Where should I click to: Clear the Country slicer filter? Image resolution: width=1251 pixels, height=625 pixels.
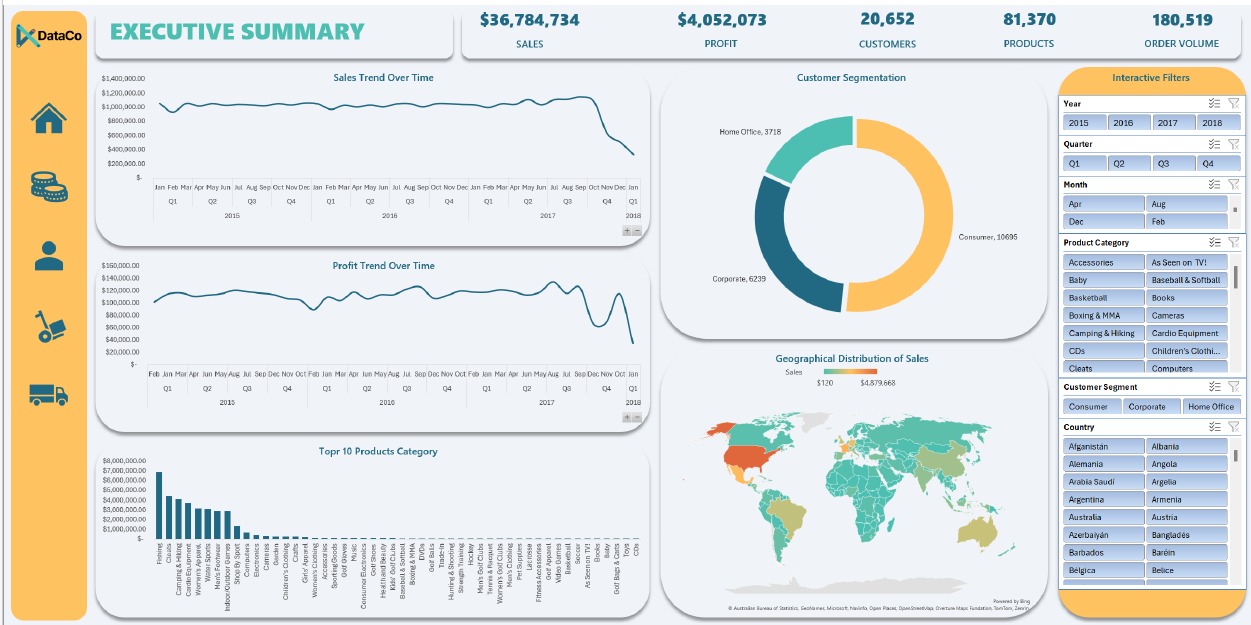(x=1233, y=427)
